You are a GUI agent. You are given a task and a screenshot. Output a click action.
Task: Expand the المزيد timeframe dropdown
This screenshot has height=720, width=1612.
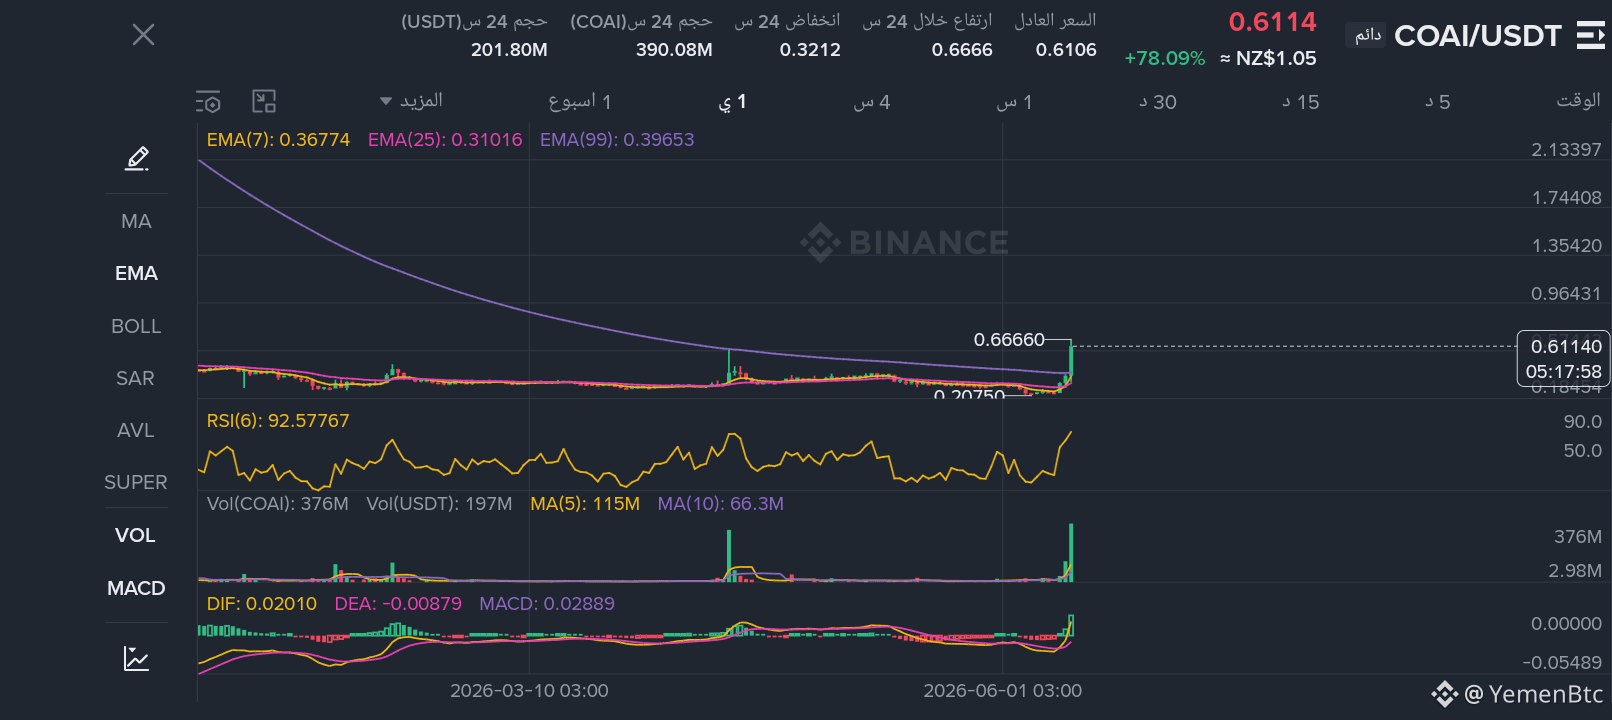pyautogui.click(x=411, y=101)
